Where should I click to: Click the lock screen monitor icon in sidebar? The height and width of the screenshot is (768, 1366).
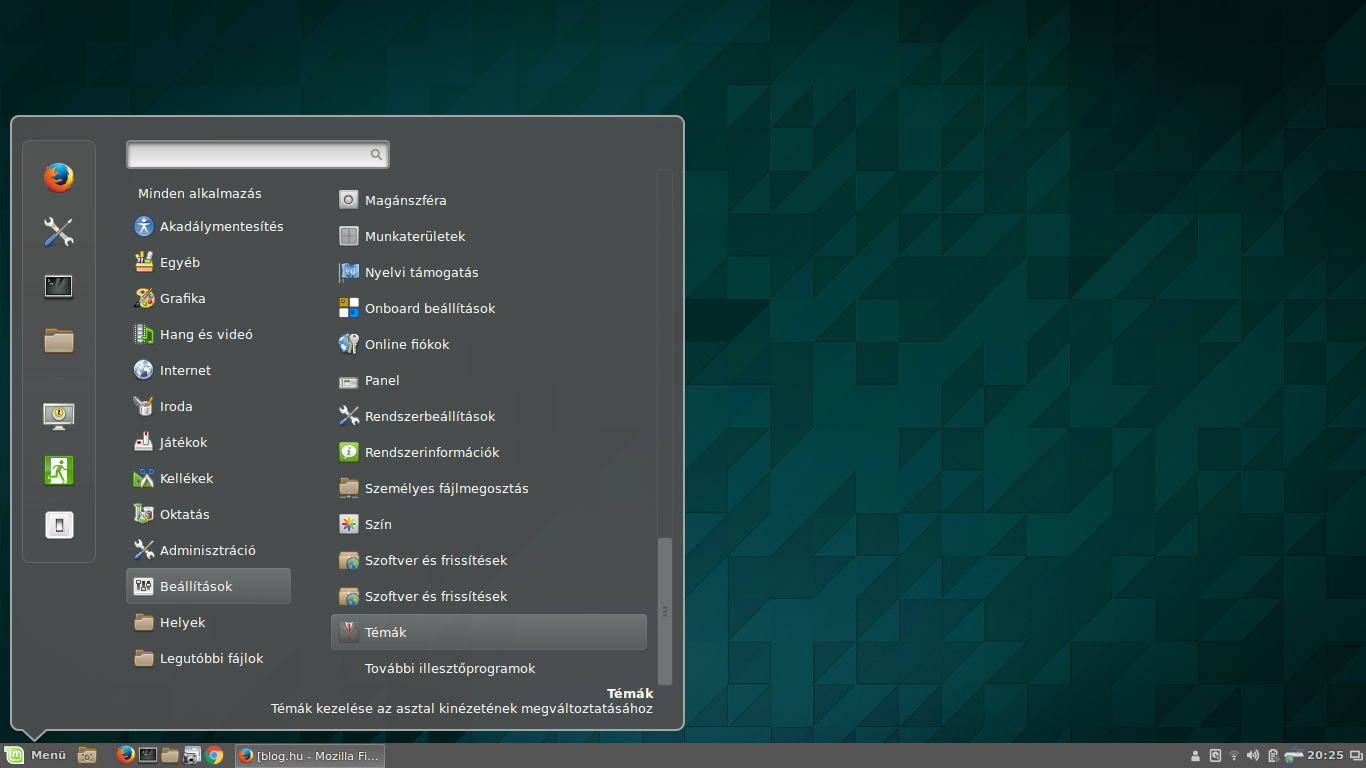pos(59,415)
